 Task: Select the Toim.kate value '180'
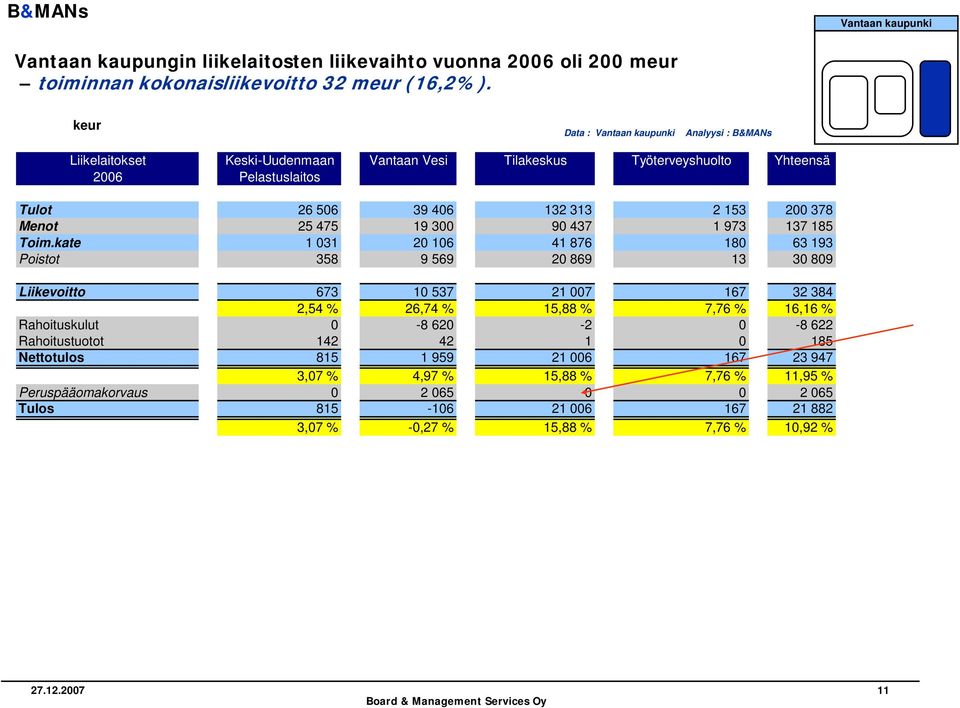pos(735,243)
